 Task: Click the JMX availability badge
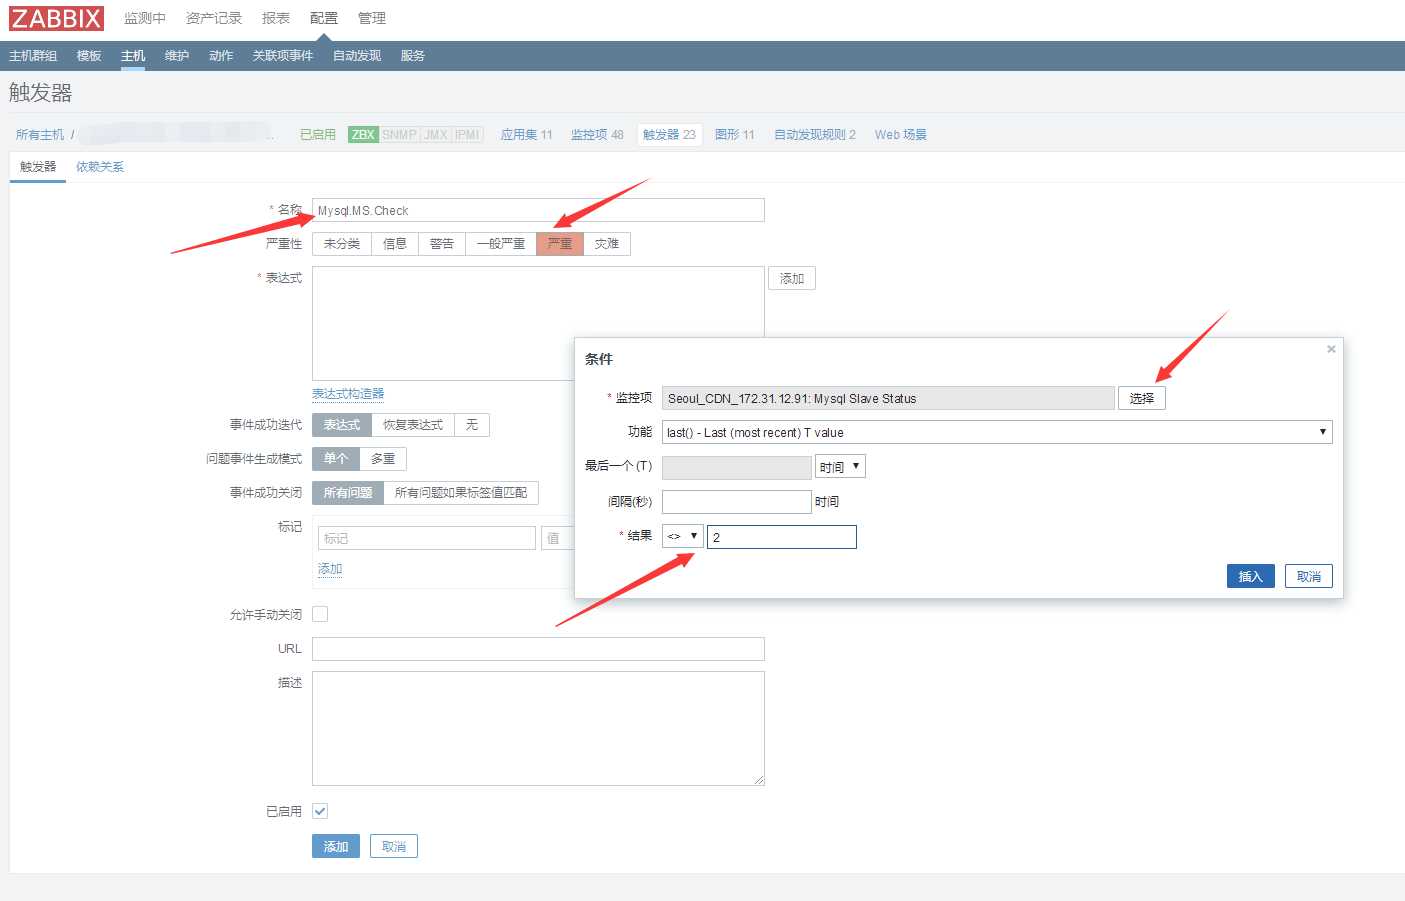[x=436, y=135]
